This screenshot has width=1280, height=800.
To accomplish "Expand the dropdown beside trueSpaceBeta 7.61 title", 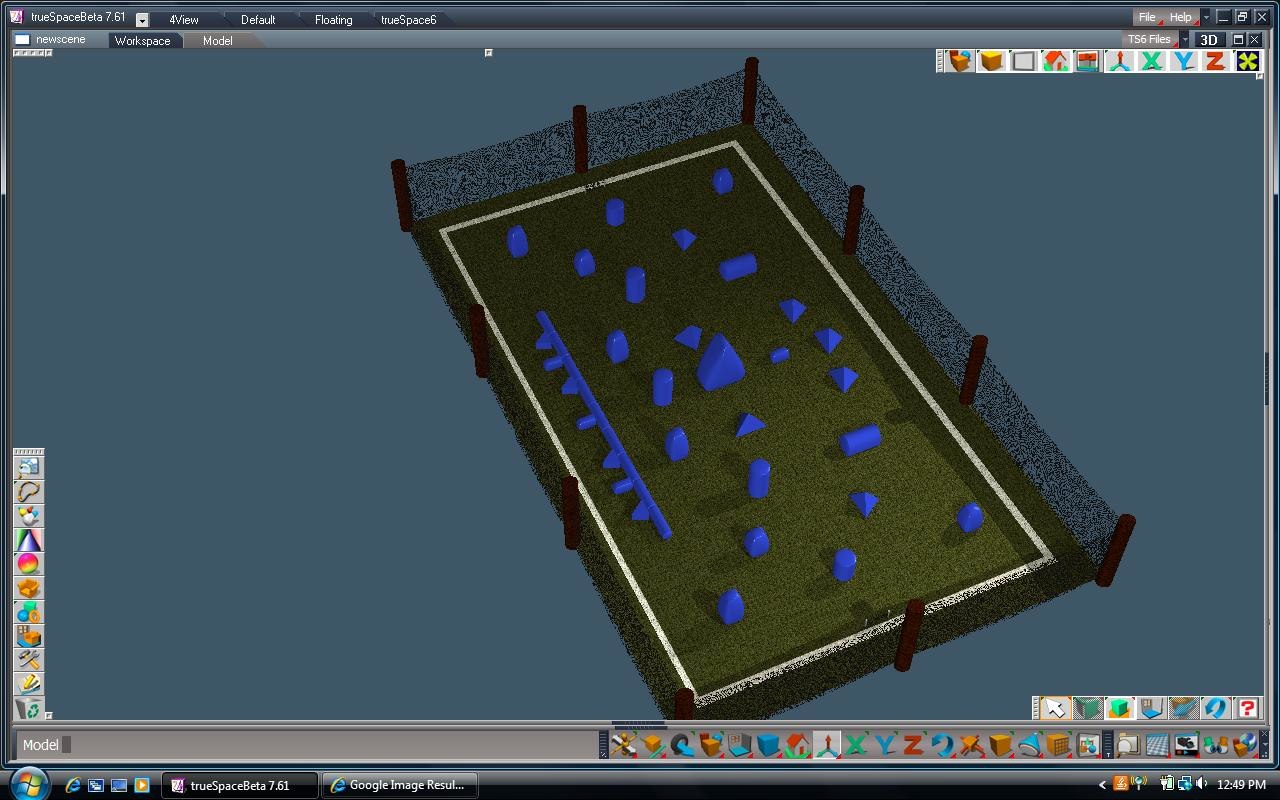I will tap(141, 18).
